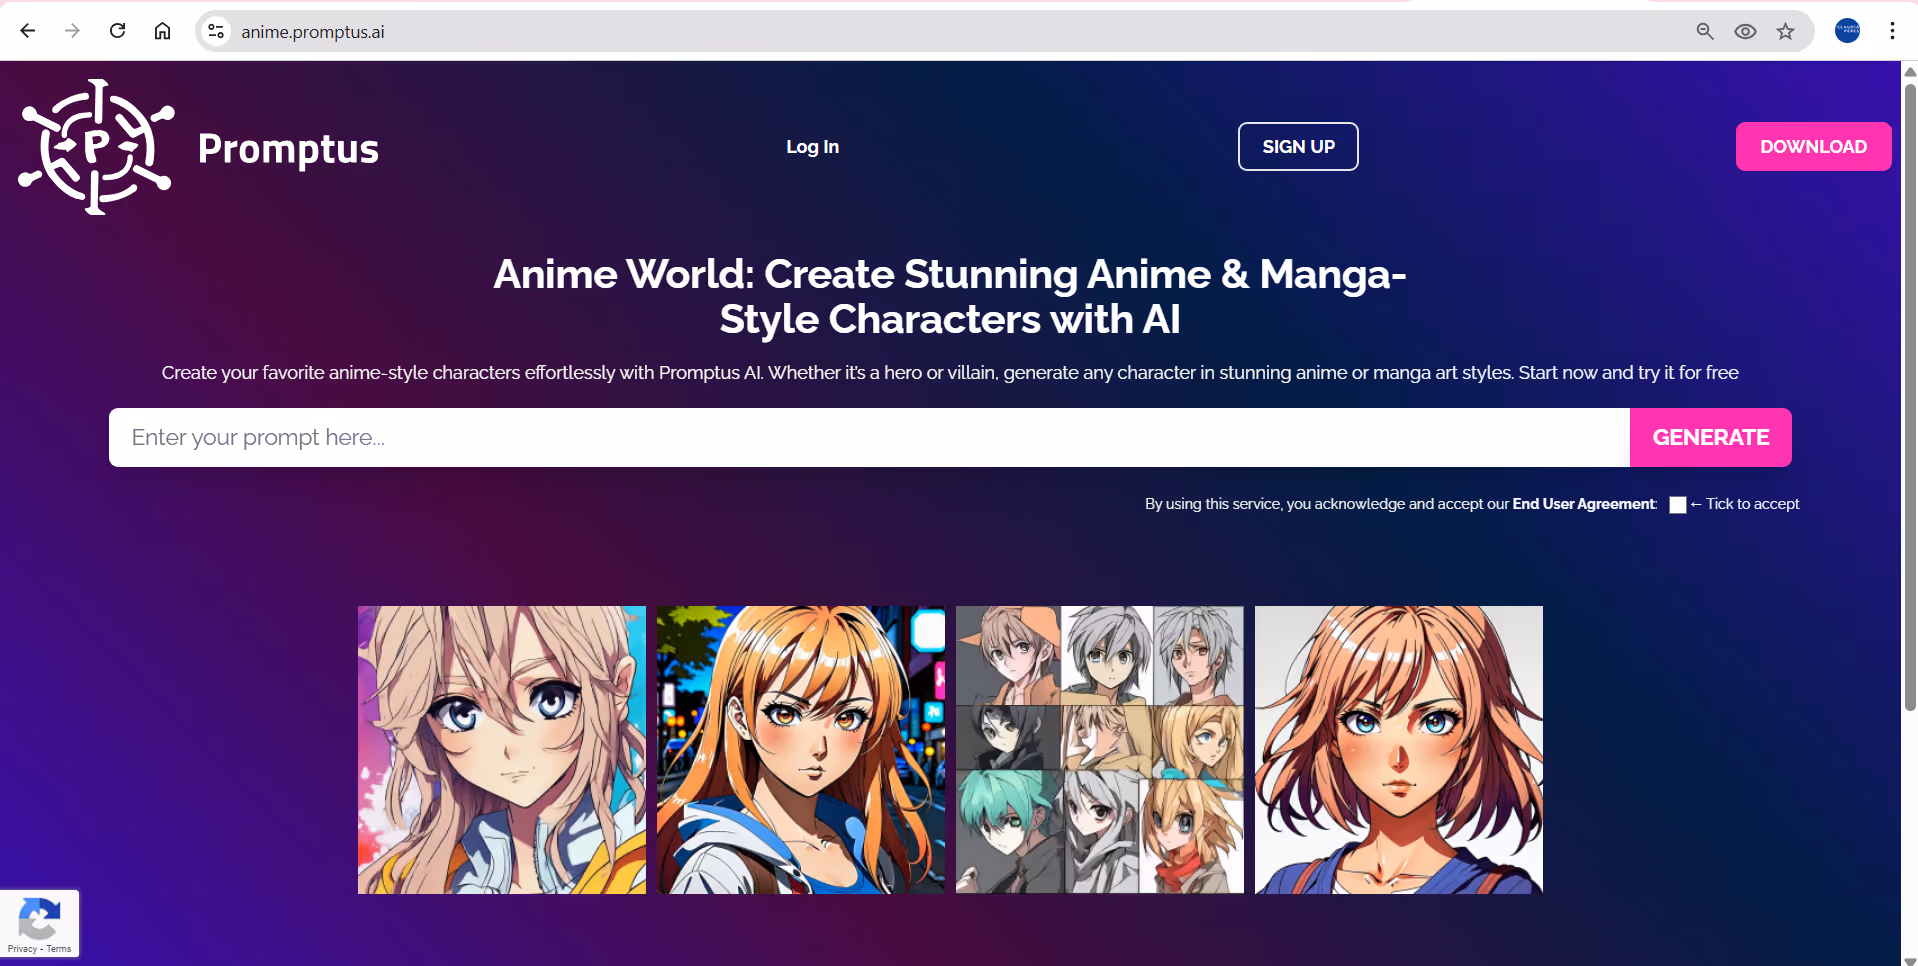Select Log In from the navigation
The width and height of the screenshot is (1918, 966).
point(812,146)
